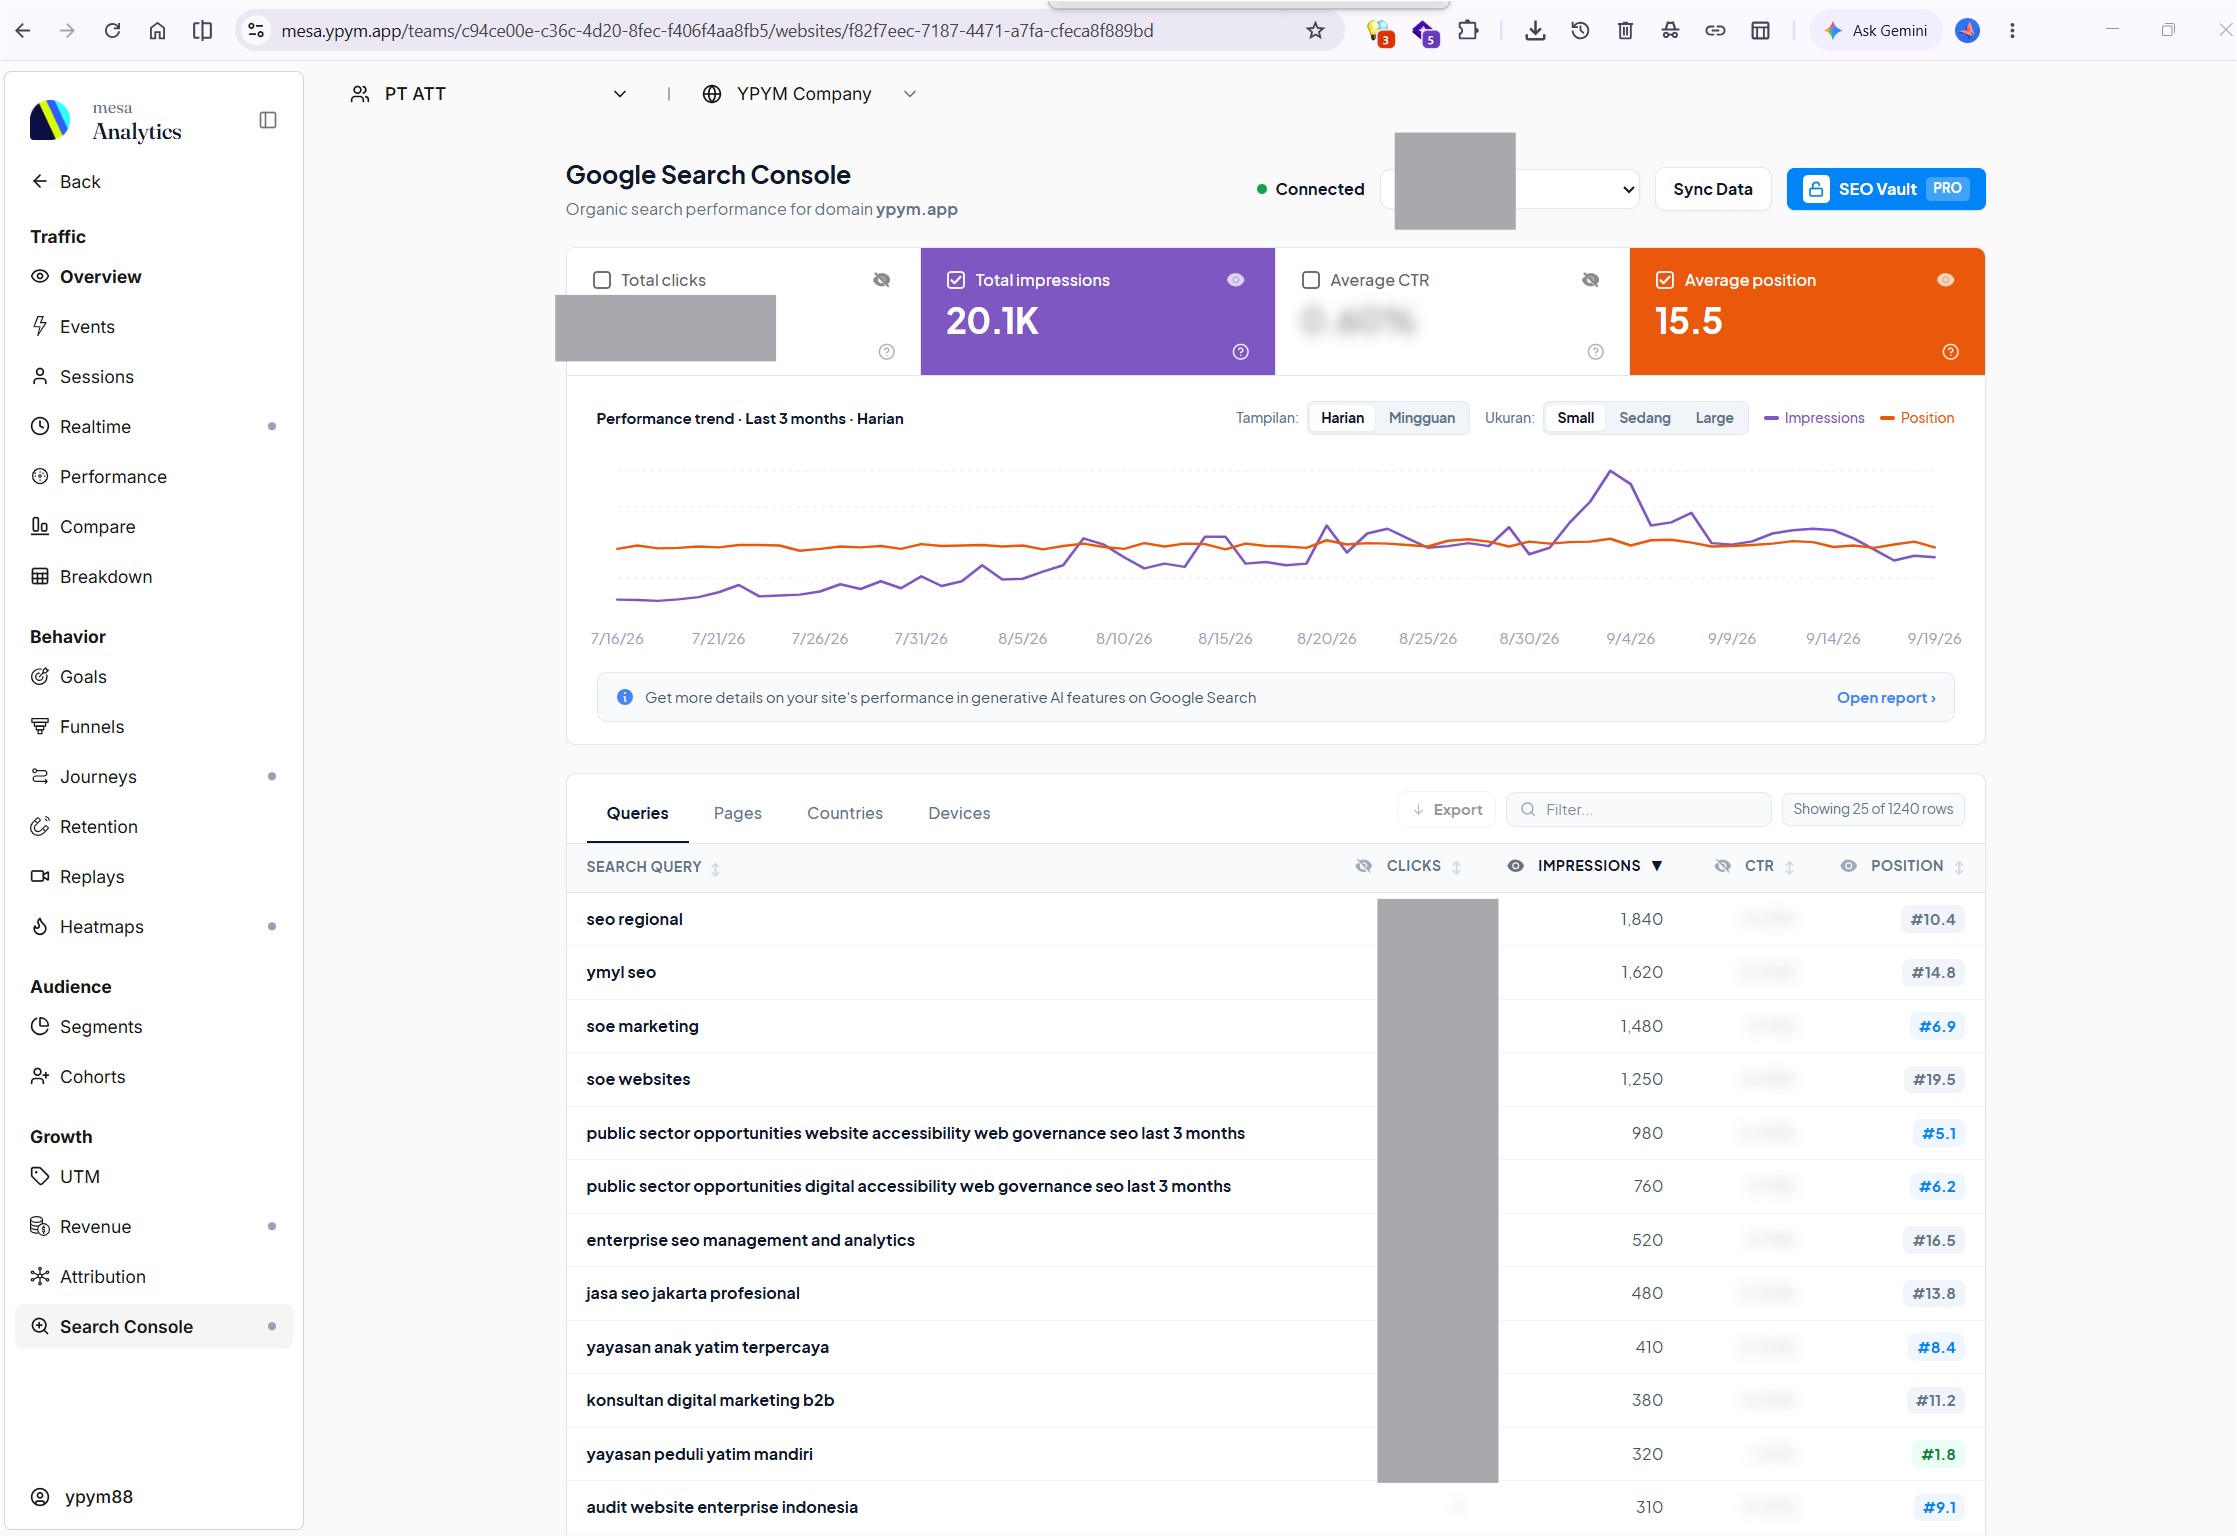Viewport: 2237px width, 1537px height.
Task: Uncheck the Total impressions checkbox
Action: pyautogui.click(x=956, y=280)
